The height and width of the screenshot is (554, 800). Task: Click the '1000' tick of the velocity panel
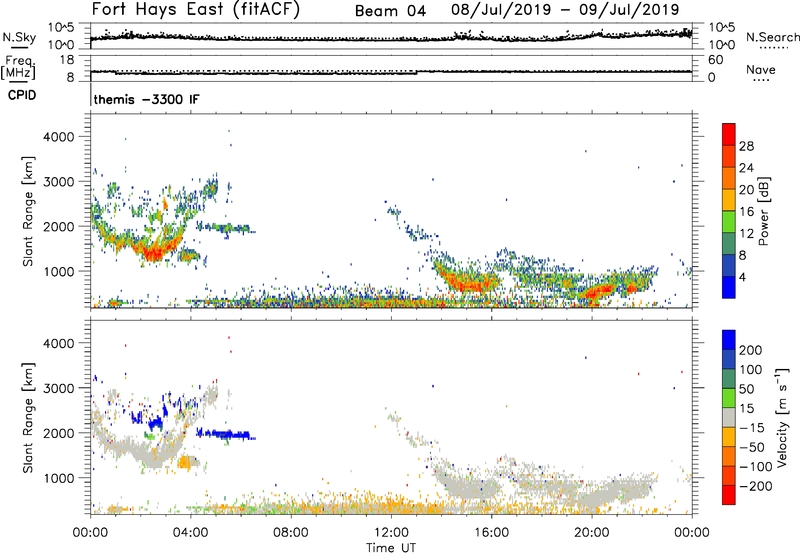coord(59,478)
